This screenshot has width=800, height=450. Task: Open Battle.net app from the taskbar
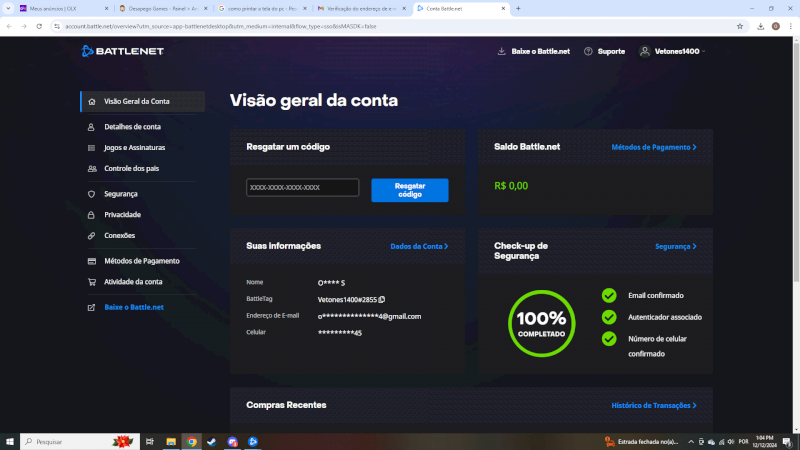tap(253, 442)
